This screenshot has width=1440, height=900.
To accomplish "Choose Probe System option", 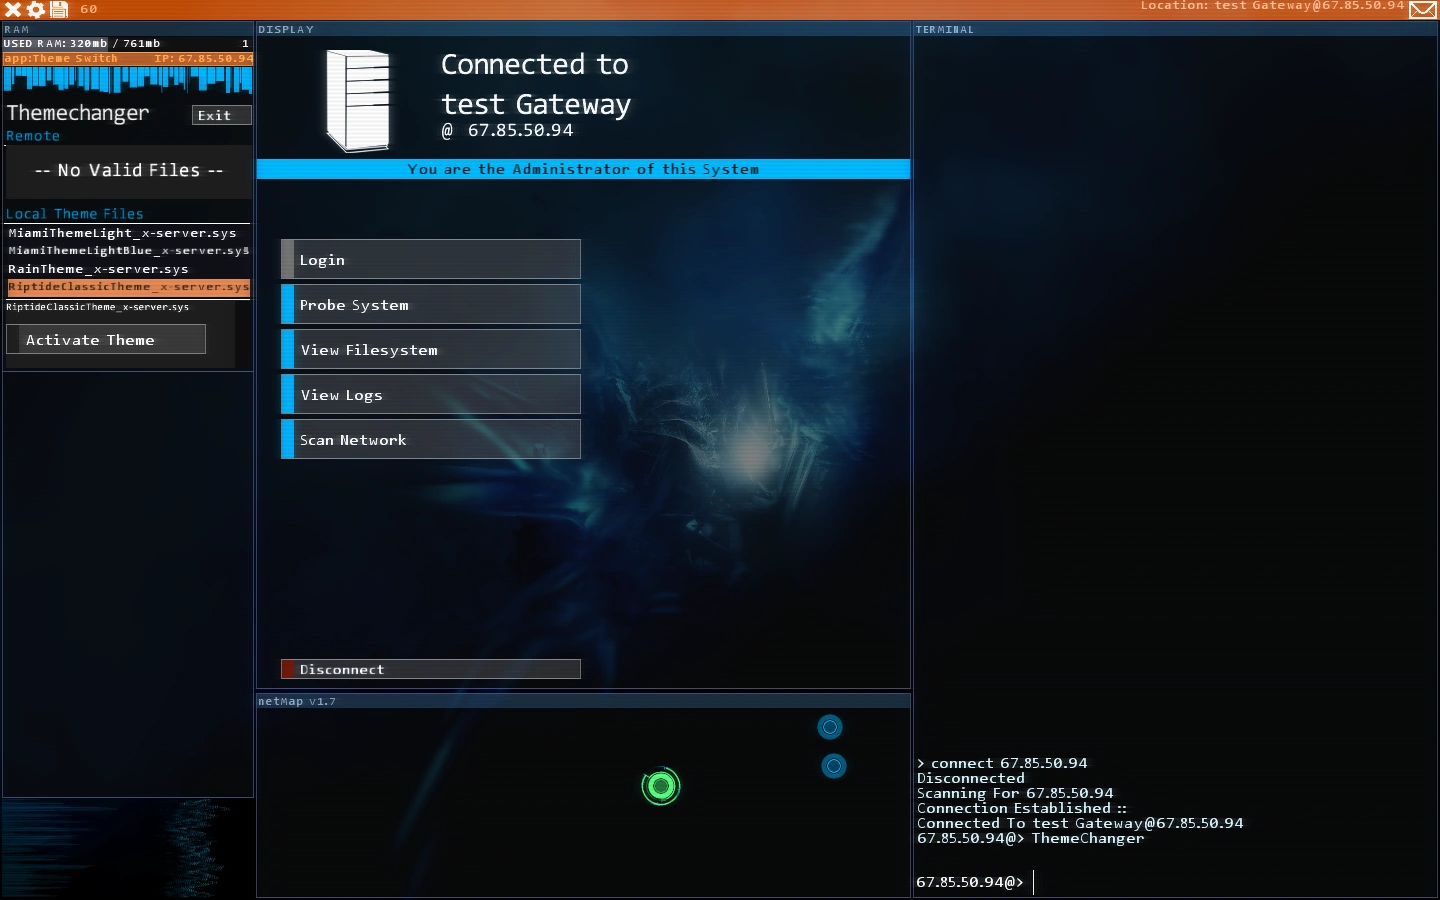I will point(431,304).
